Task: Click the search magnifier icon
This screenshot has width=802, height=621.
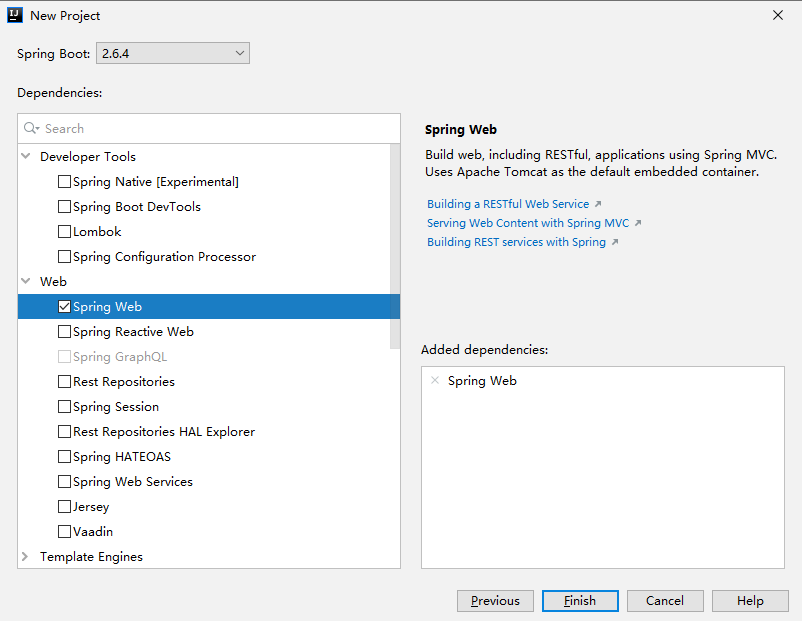Action: pos(31,128)
